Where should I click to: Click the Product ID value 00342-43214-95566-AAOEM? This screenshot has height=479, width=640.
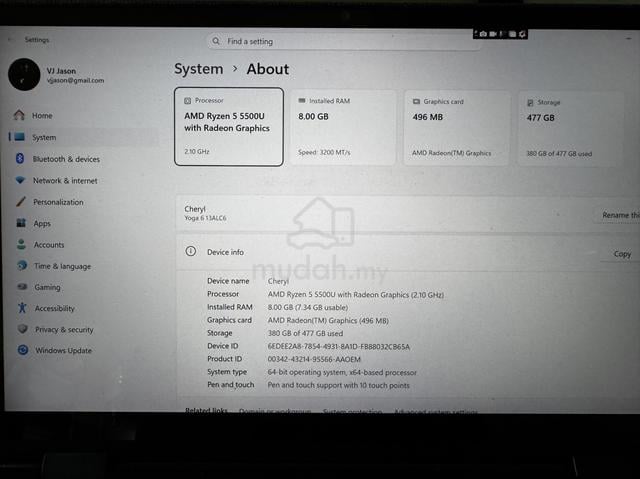(314, 359)
